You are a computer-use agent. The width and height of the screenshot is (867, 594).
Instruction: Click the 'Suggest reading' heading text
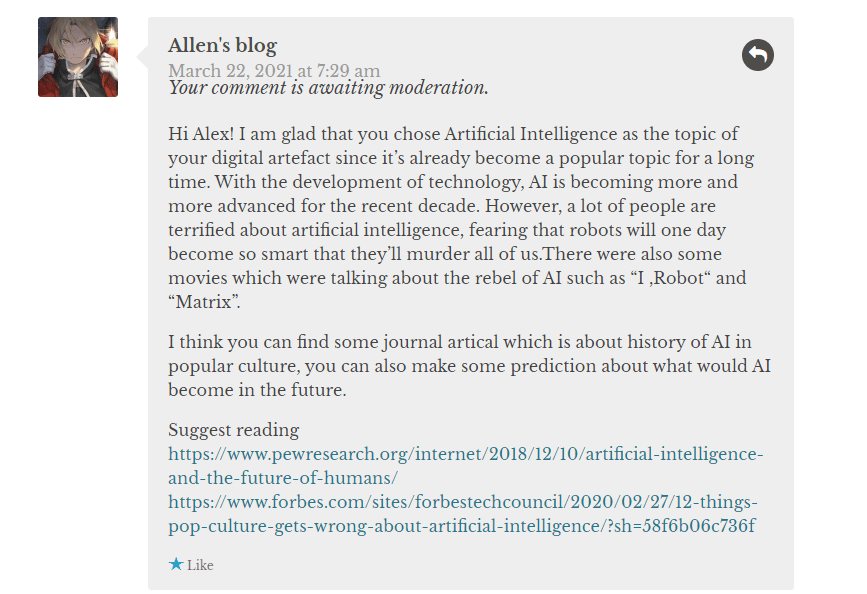233,430
